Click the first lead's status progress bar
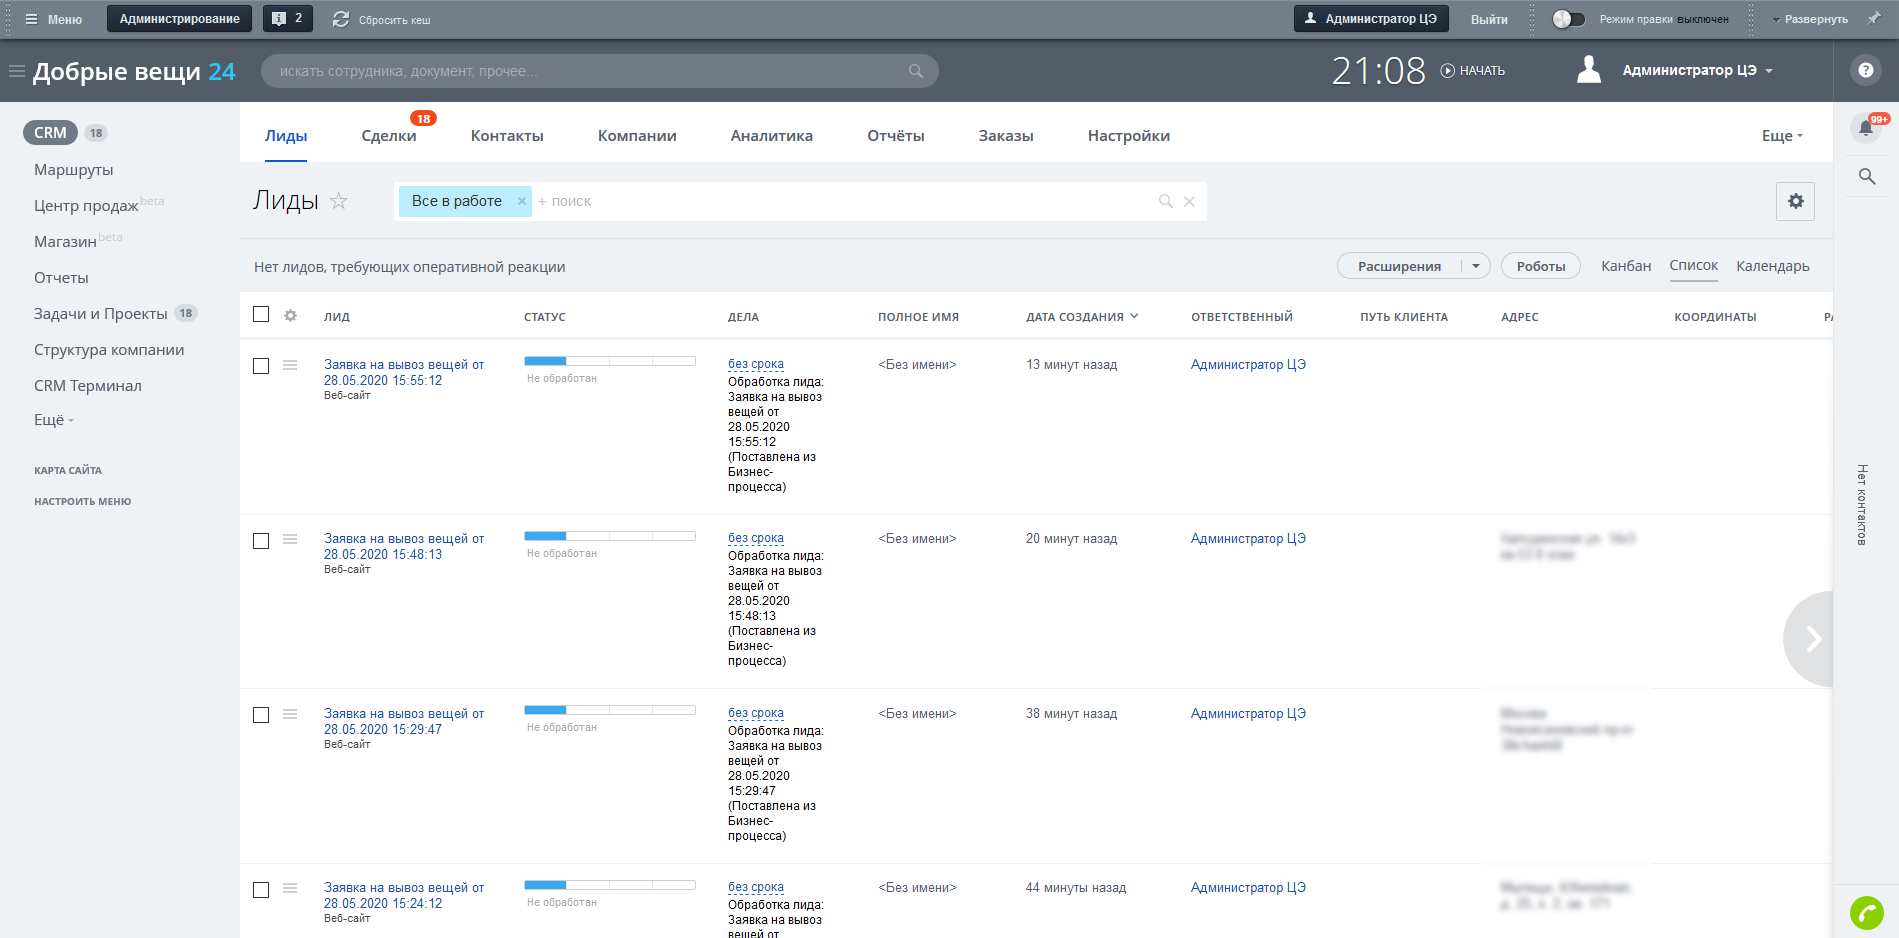 tap(609, 360)
